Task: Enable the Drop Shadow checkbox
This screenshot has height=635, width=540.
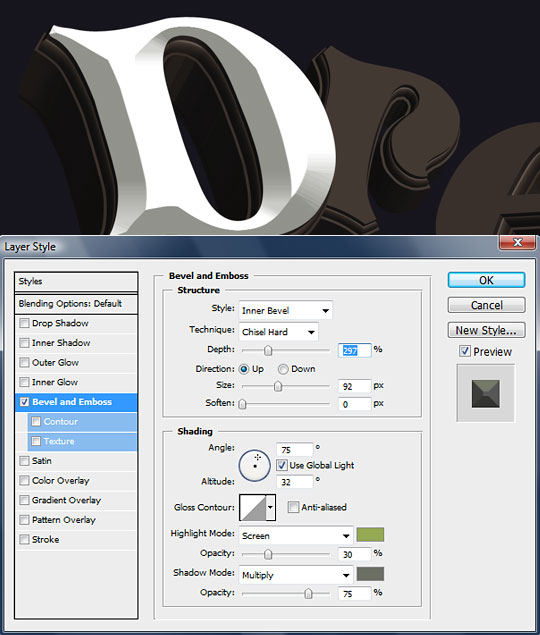Action: coord(24,323)
